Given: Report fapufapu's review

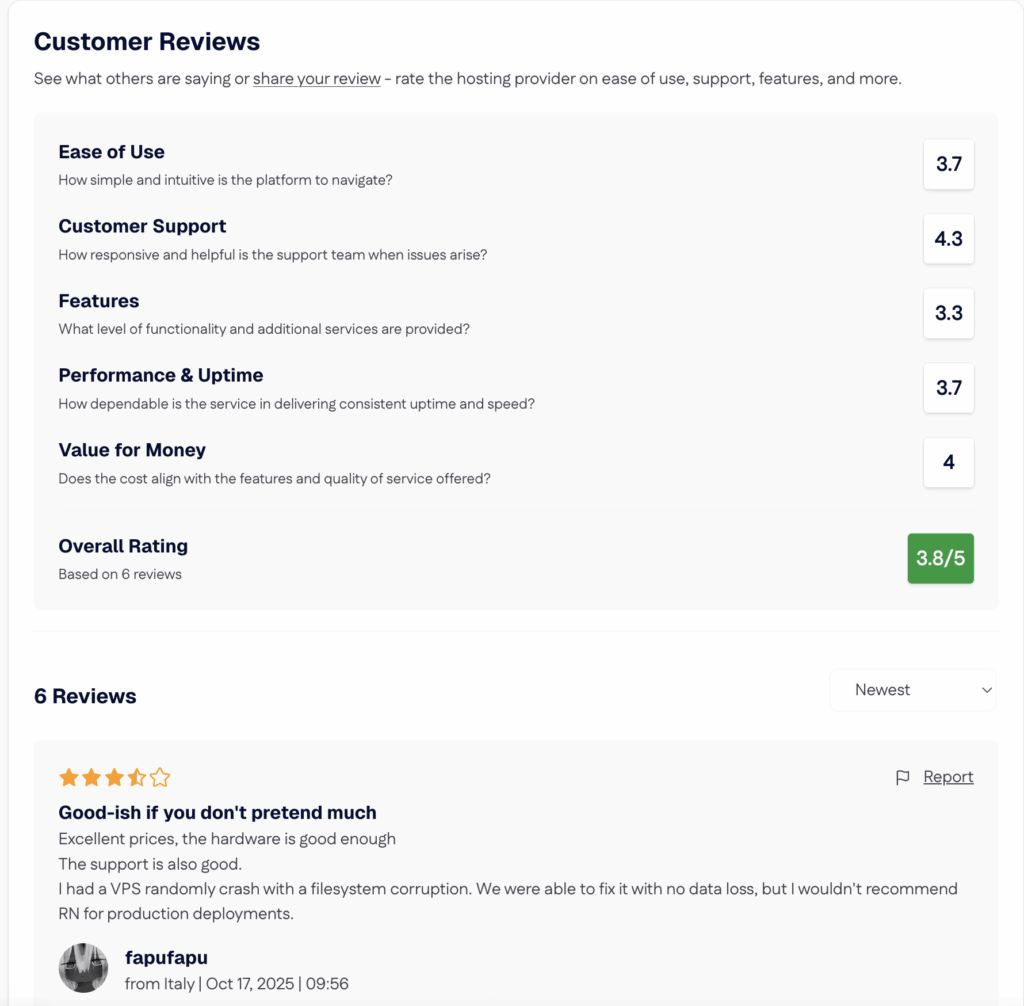Looking at the screenshot, I should coord(947,776).
